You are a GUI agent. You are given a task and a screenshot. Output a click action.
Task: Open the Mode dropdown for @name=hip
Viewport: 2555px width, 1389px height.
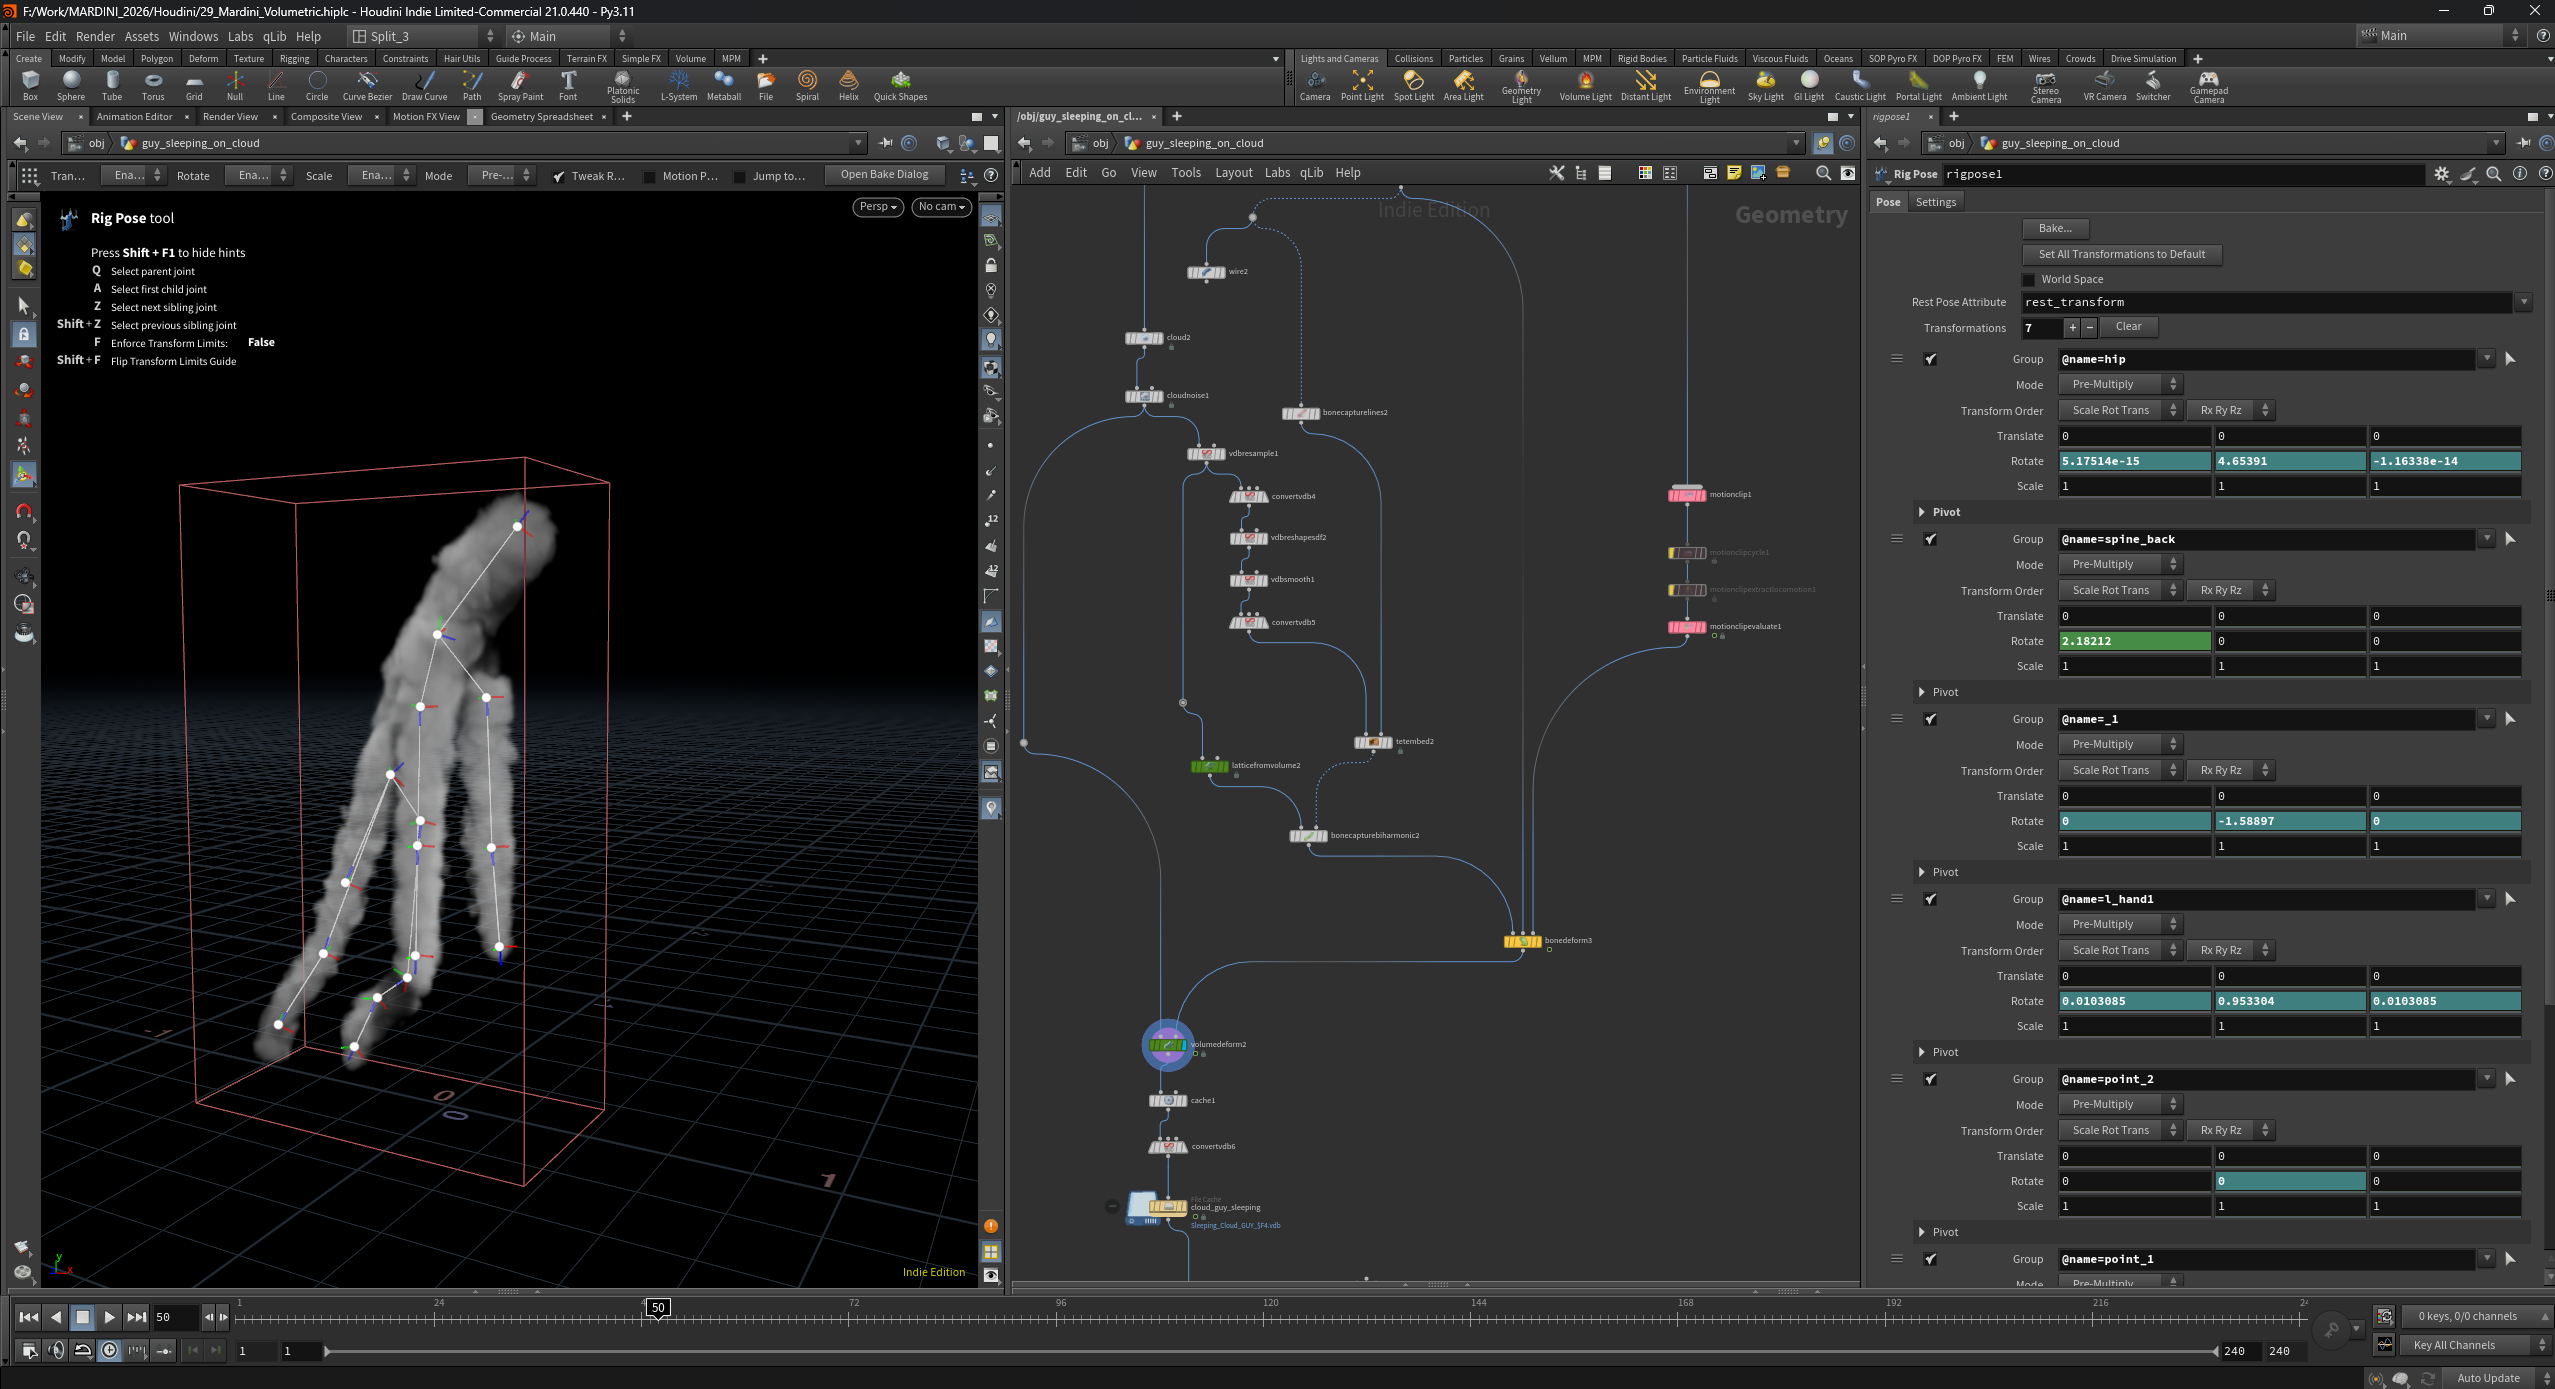point(2120,385)
